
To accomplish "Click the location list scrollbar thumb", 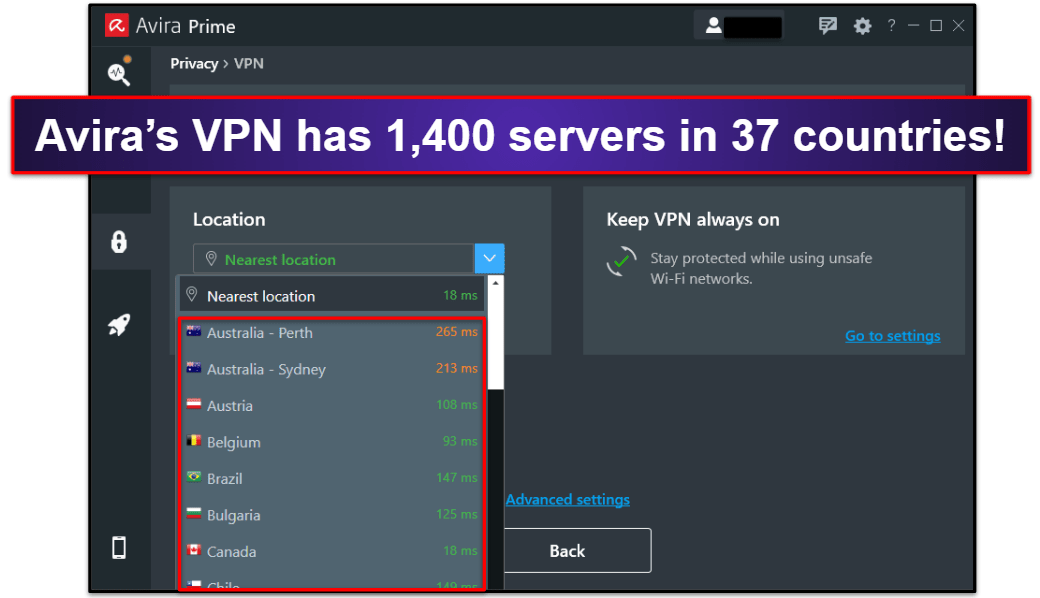I will pyautogui.click(x=495, y=339).
